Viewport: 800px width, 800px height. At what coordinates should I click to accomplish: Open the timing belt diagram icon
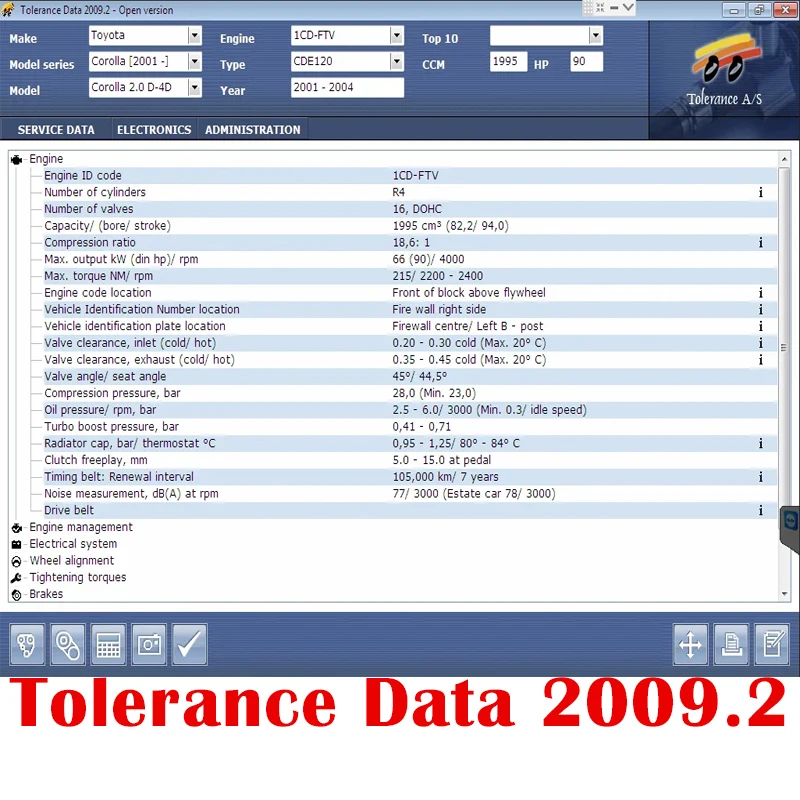[27, 644]
